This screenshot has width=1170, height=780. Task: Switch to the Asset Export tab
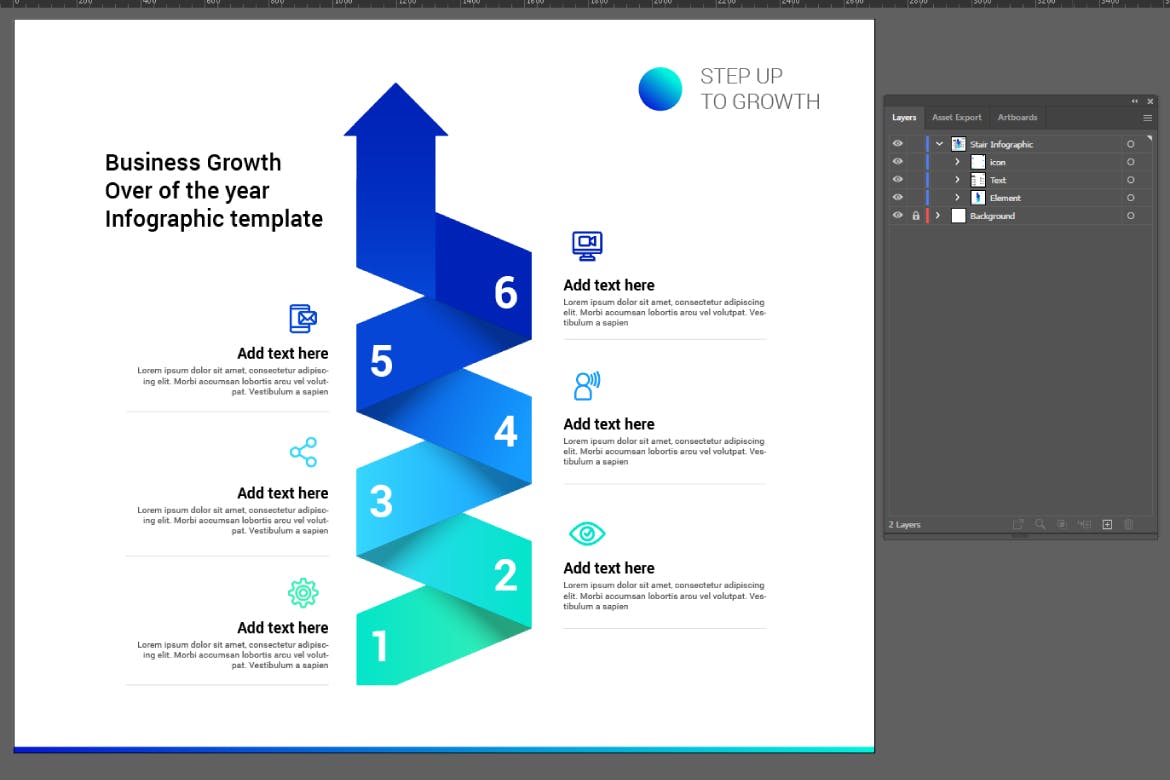(957, 117)
